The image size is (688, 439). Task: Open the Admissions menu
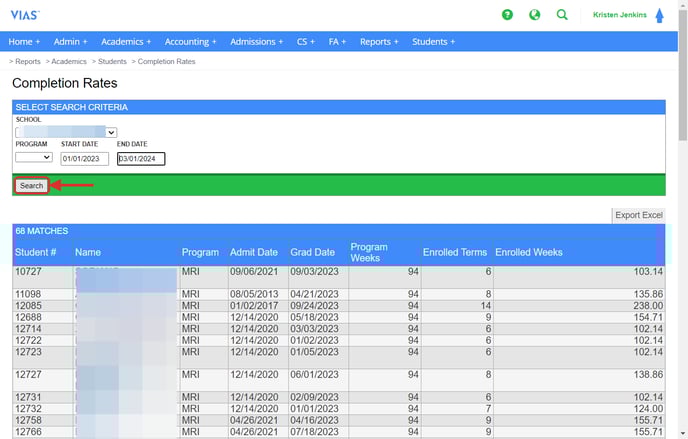tap(257, 42)
